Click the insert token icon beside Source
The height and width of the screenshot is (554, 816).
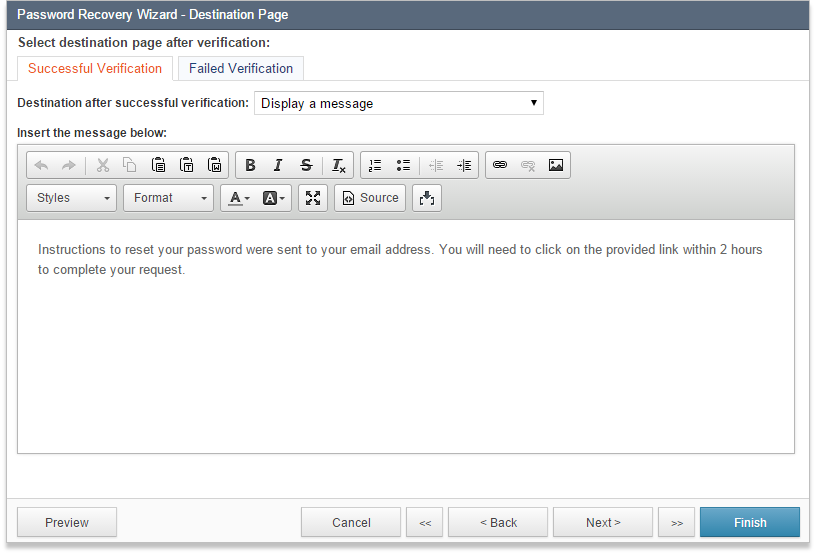click(427, 198)
